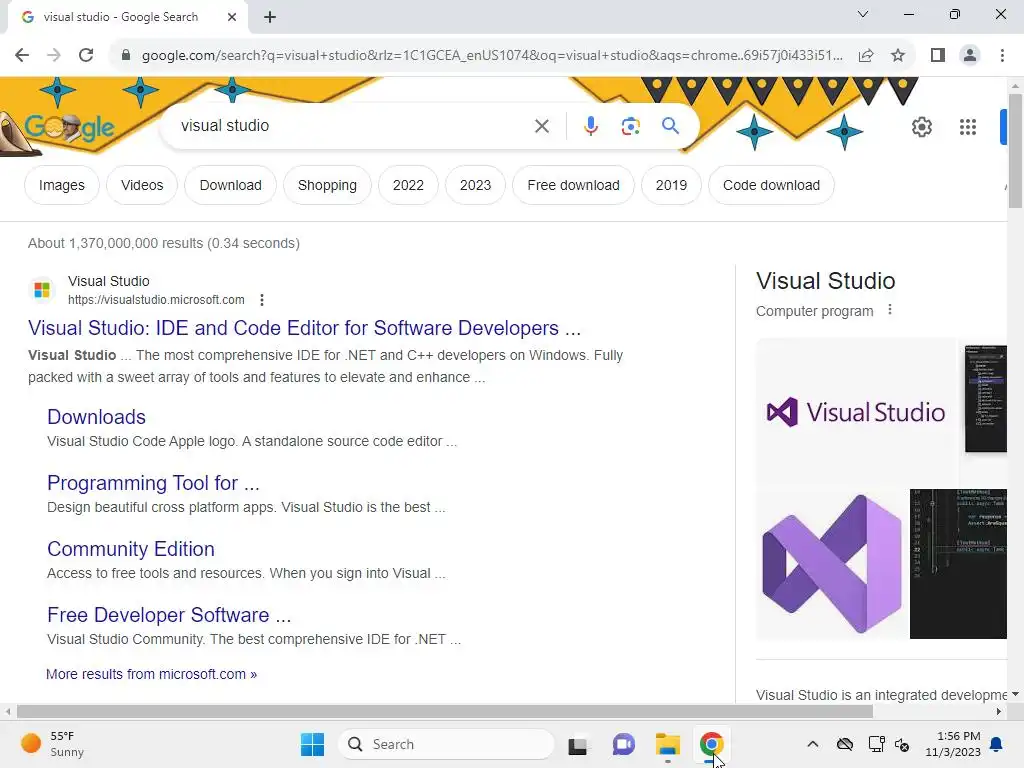Image resolution: width=1024 pixels, height=768 pixels.
Task: Open Task View from taskbar
Action: pos(578,744)
